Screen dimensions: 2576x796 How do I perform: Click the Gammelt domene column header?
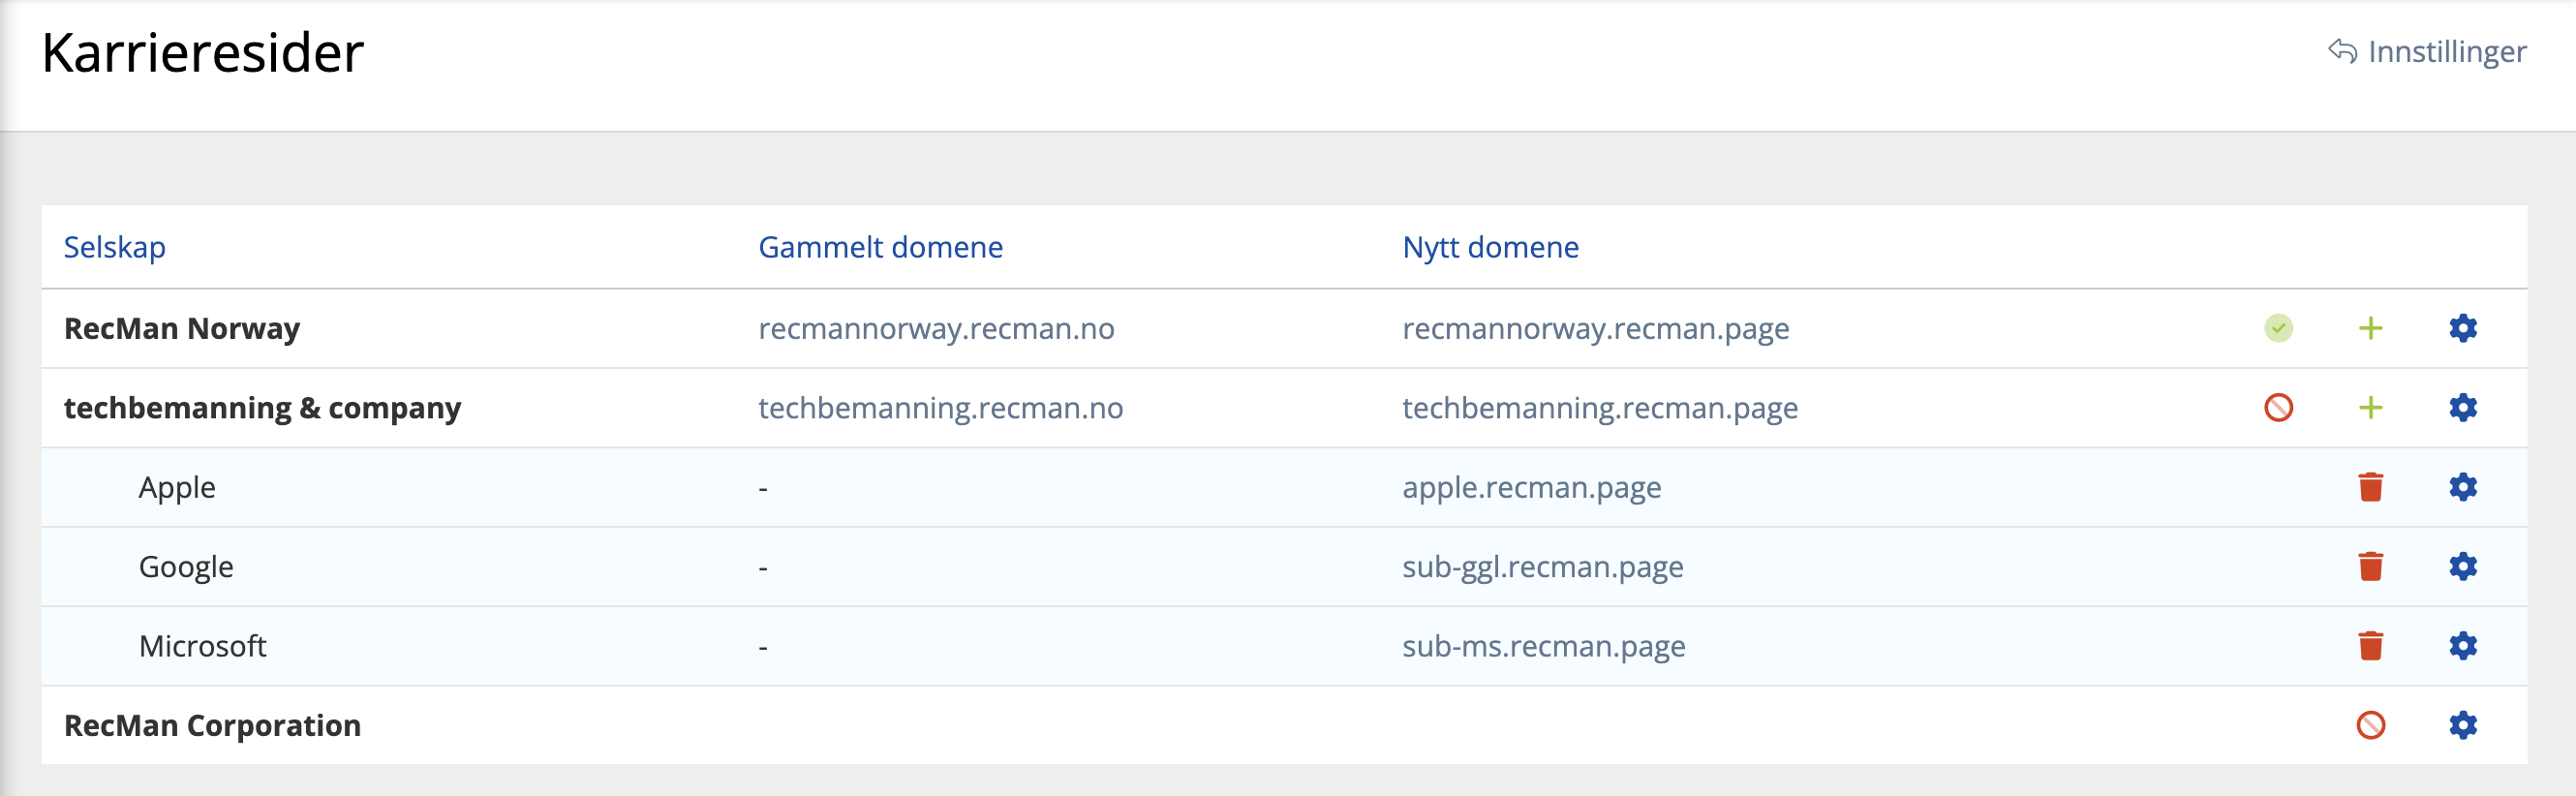click(x=880, y=247)
